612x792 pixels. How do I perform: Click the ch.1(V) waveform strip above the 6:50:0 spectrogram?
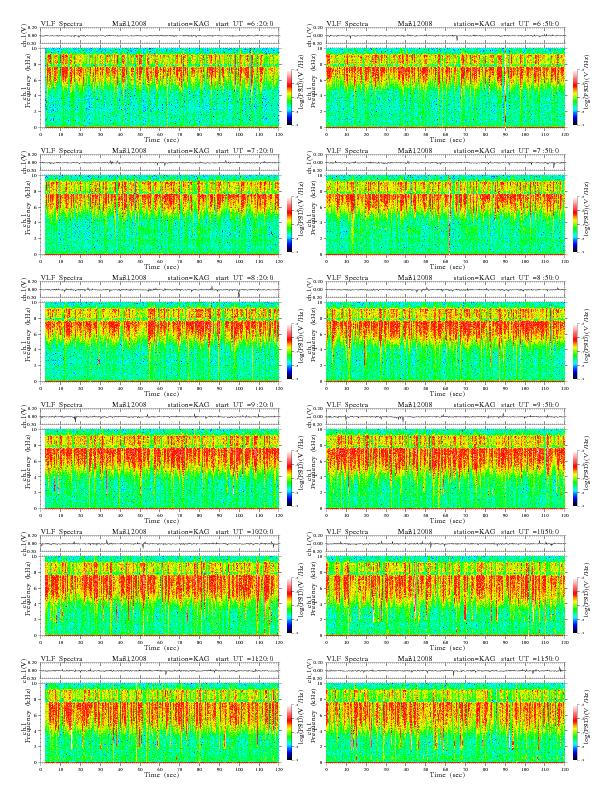(445, 36)
